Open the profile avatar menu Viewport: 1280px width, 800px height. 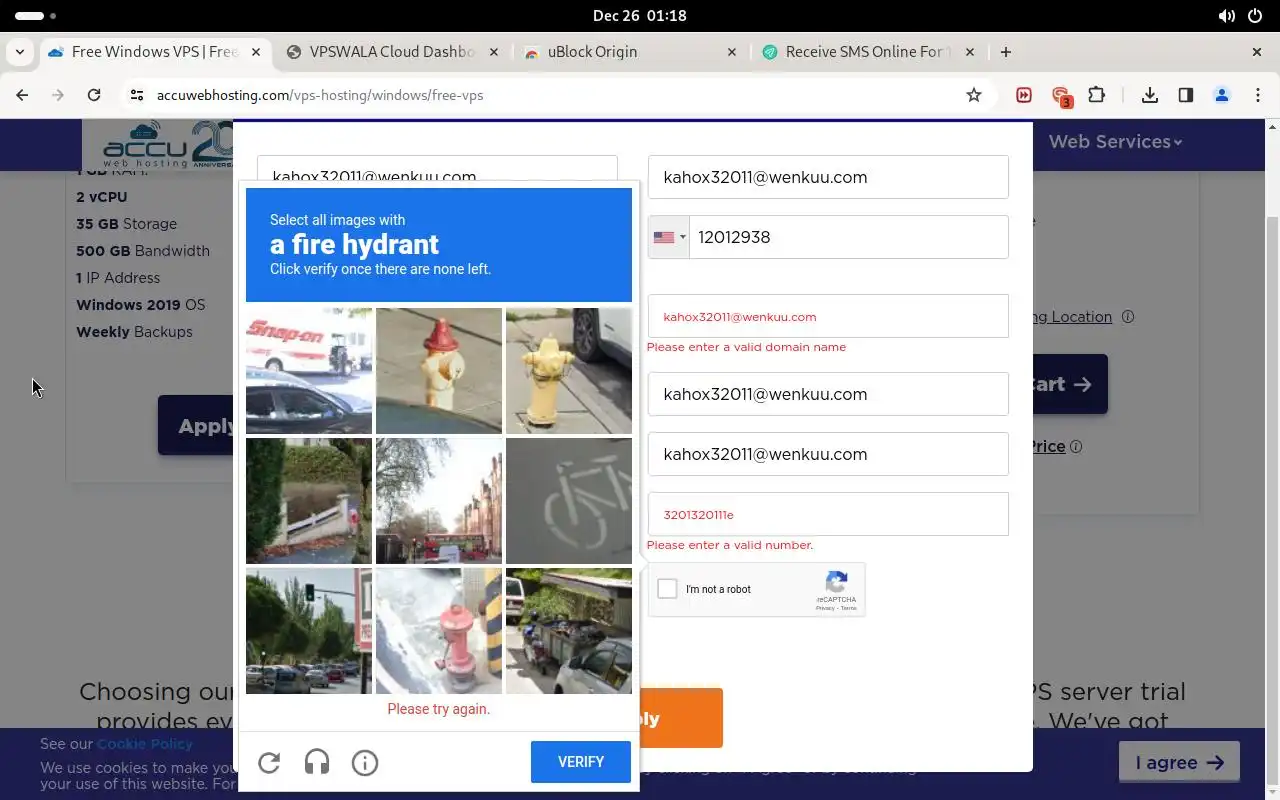tap(1222, 95)
